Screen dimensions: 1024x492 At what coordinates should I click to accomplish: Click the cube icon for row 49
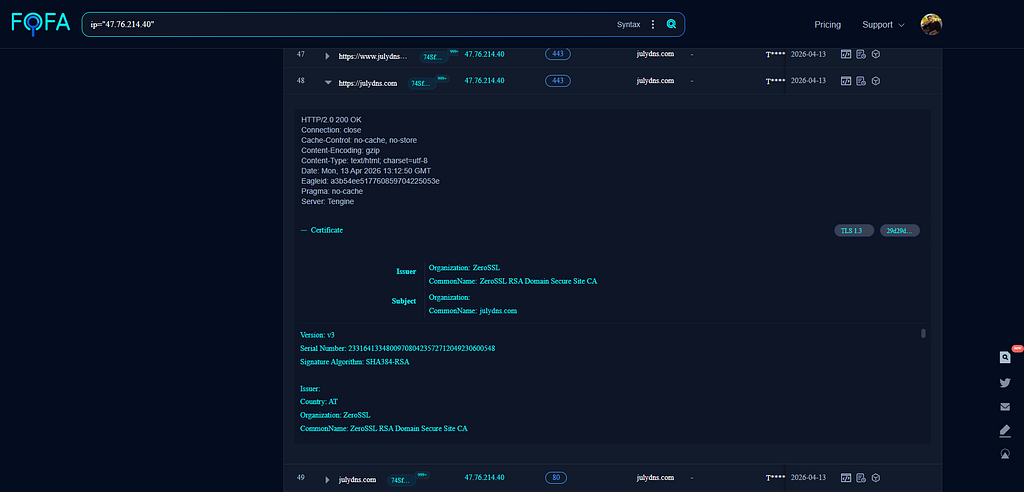coord(876,478)
